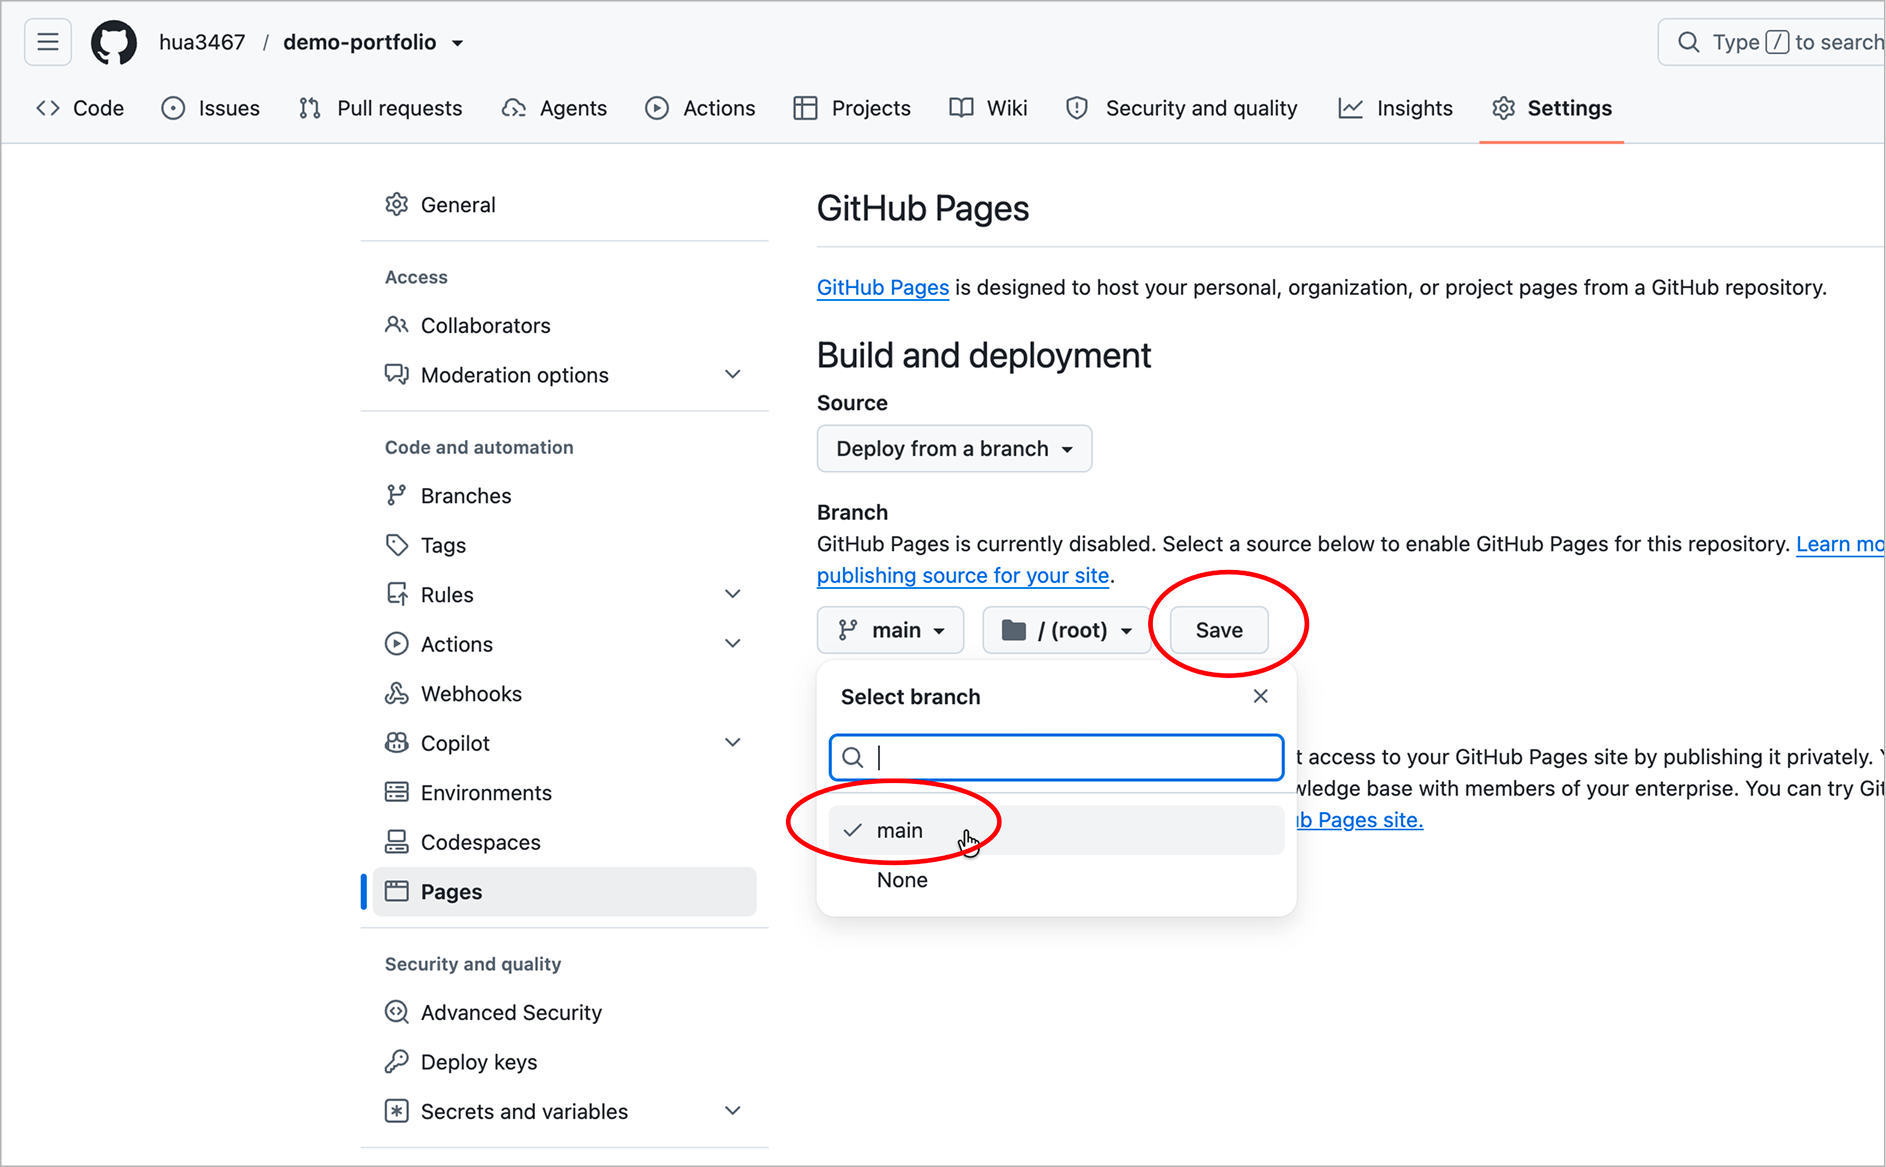Focus the top search box
1886x1167 pixels.
click(1772, 42)
